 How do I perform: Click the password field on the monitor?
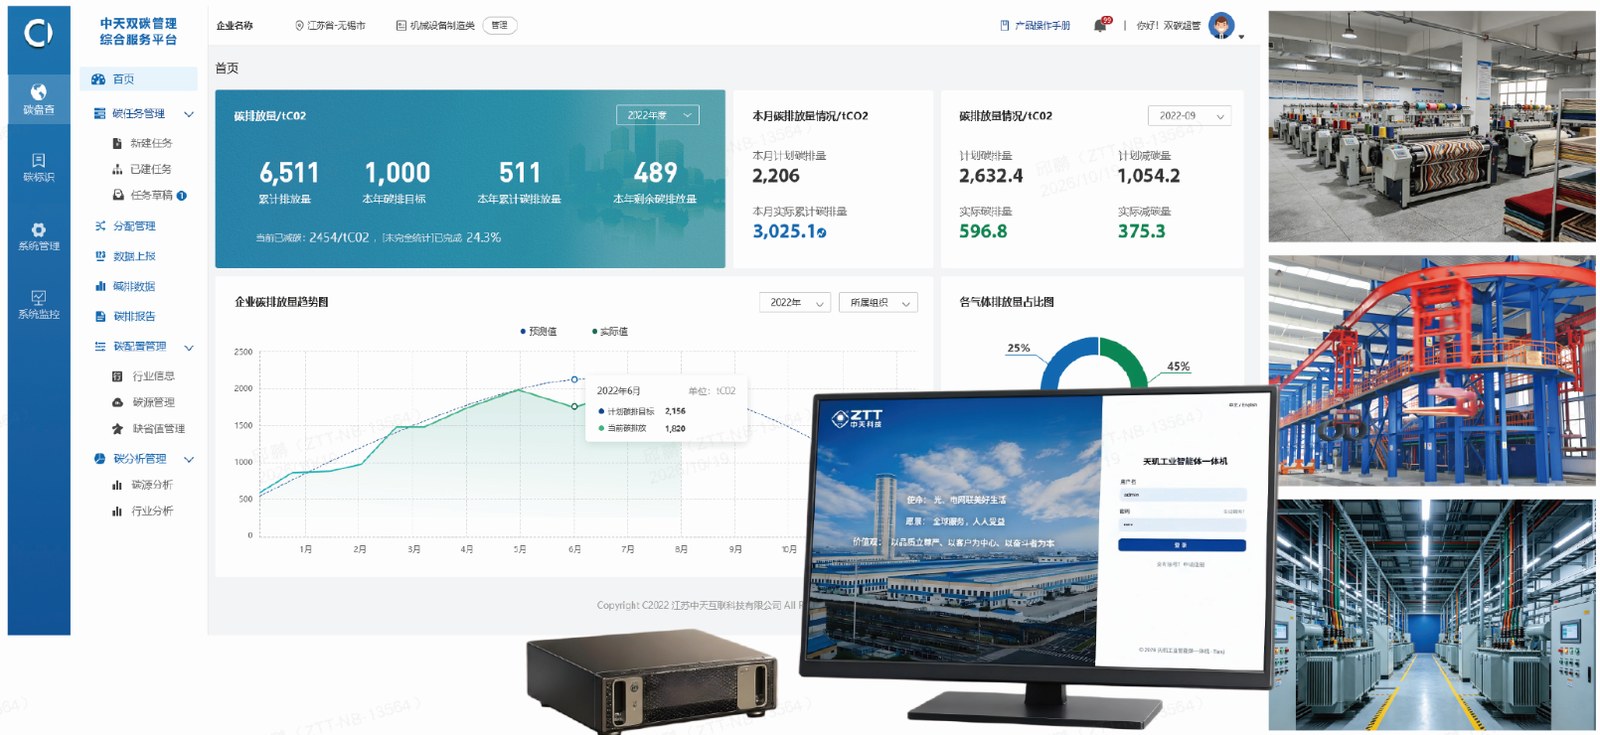click(x=1182, y=523)
